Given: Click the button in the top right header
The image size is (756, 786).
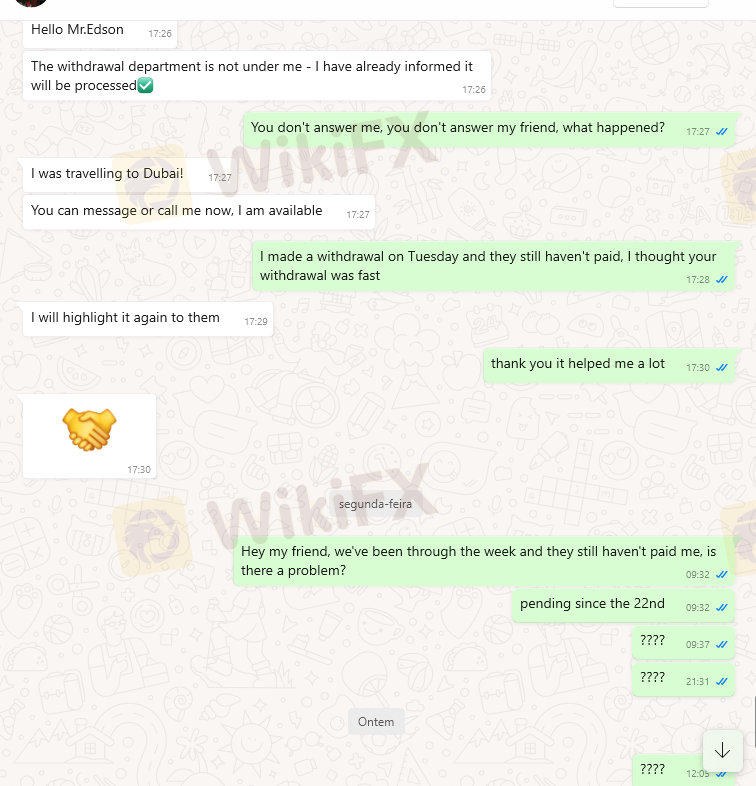Looking at the screenshot, I should coord(661,3).
